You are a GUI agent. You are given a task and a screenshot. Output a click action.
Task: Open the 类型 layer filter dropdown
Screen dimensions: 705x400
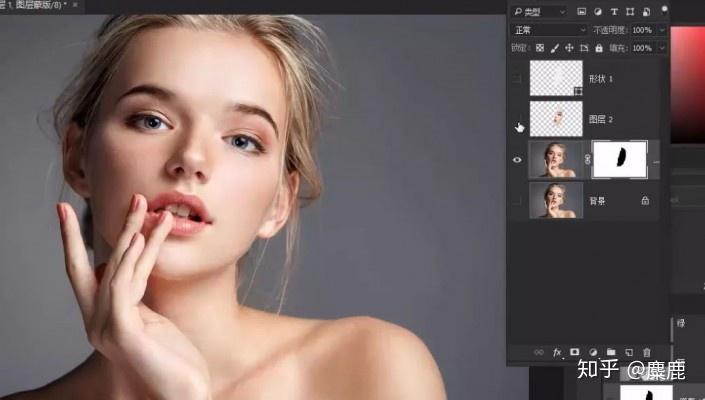540,12
